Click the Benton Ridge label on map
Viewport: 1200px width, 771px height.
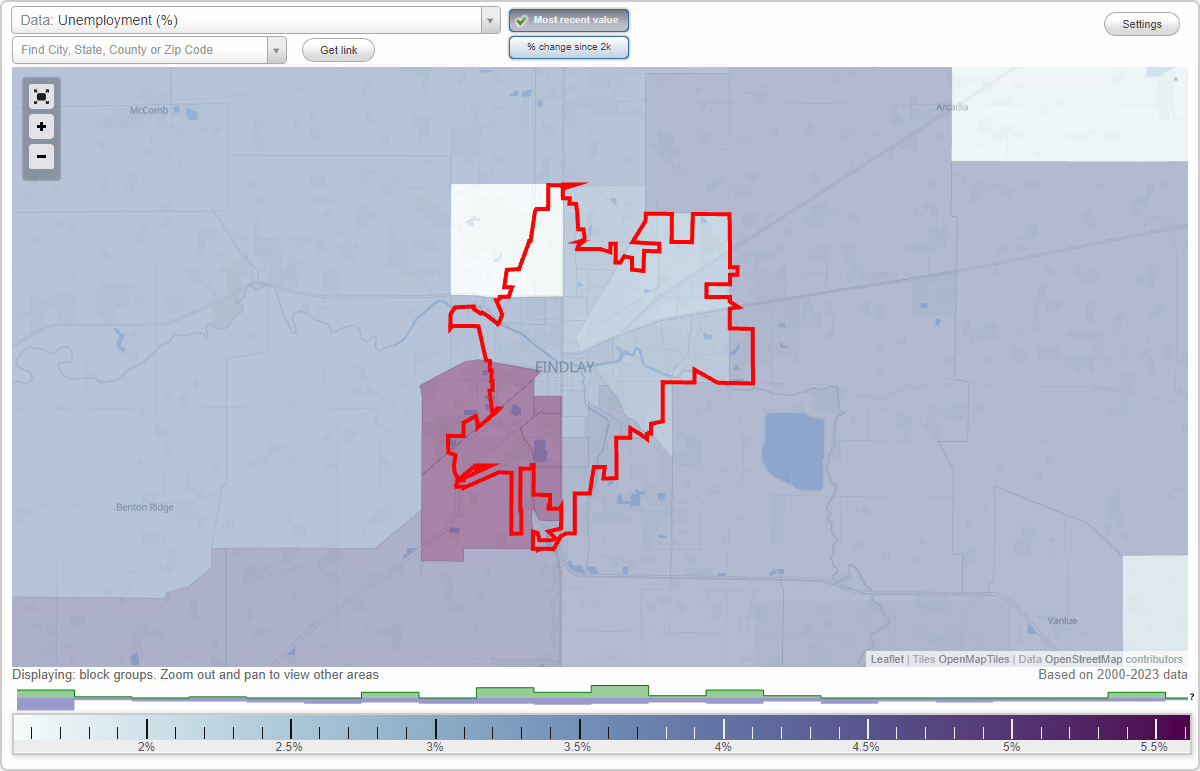[x=145, y=507]
